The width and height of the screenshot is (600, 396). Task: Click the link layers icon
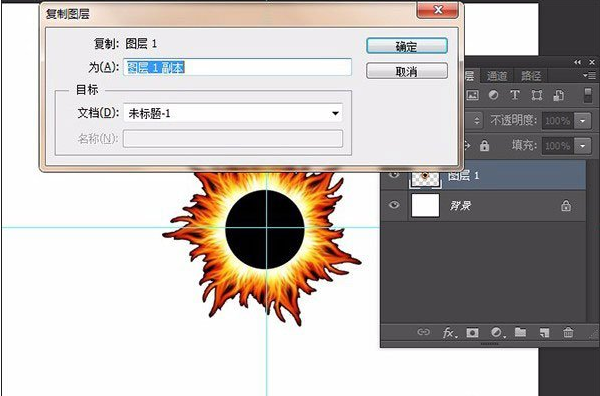[423, 332]
